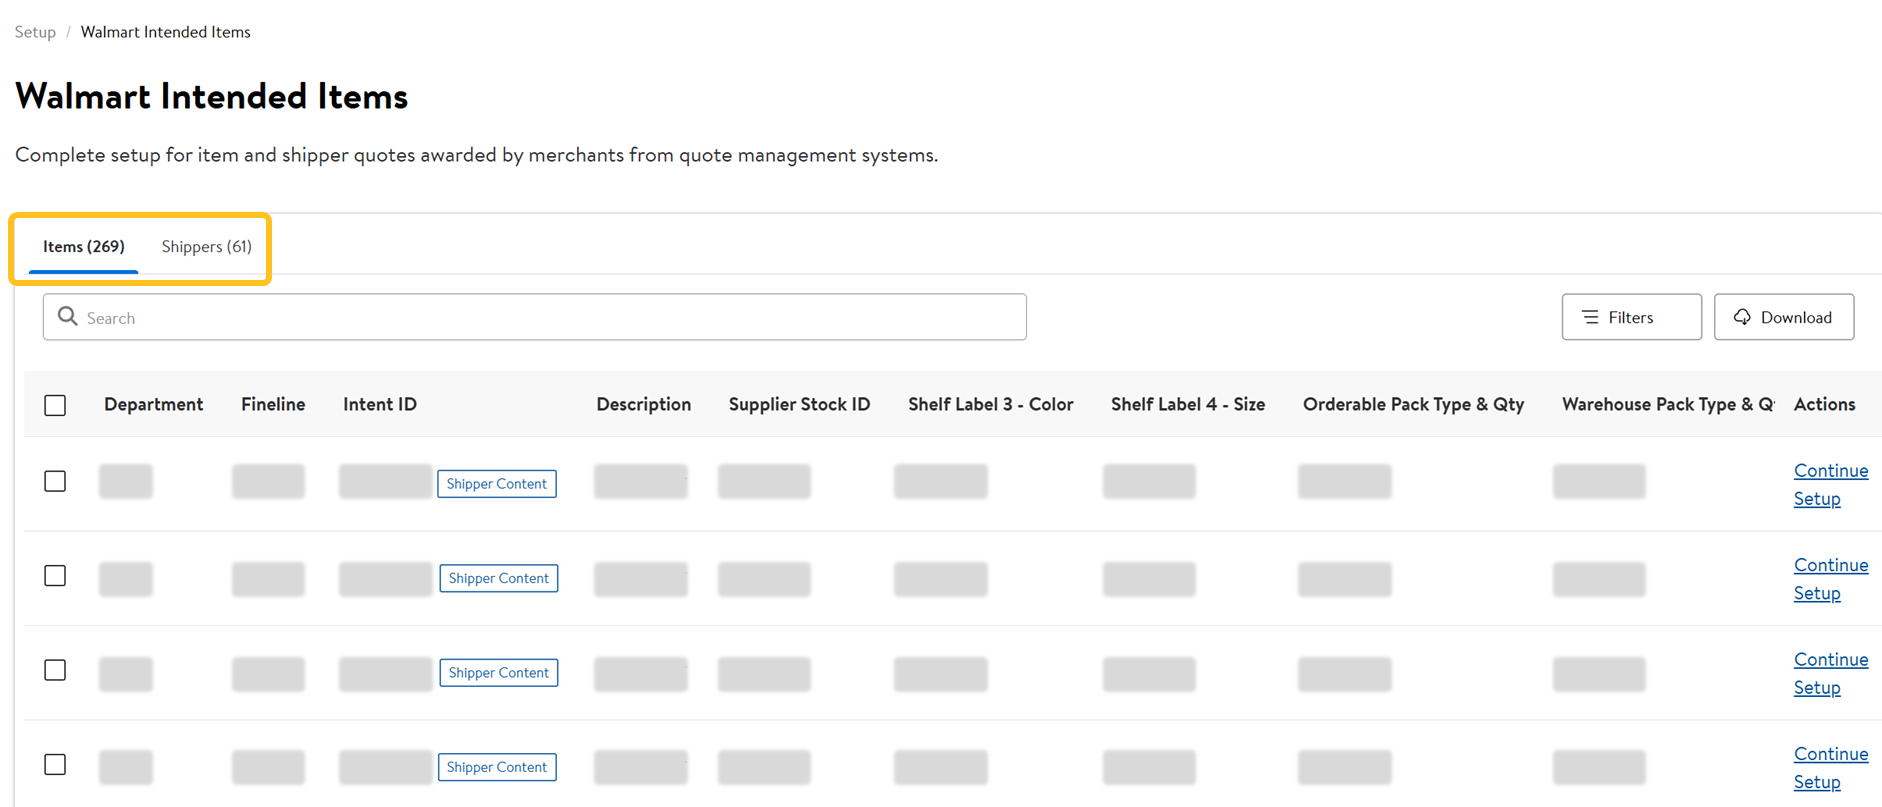Image resolution: width=1882 pixels, height=807 pixels.
Task: Click Shipper Content tag in first row
Action: click(x=497, y=483)
